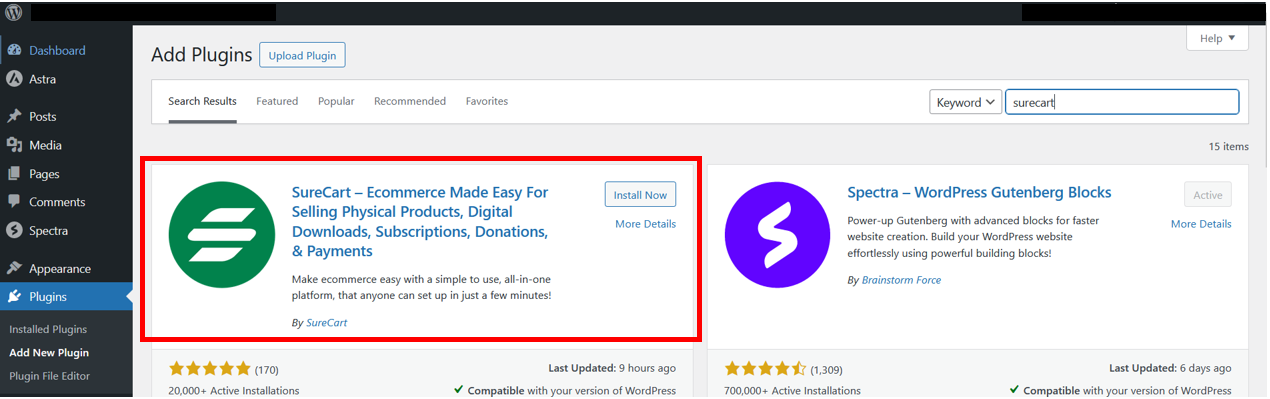Click SureCart's five-star rating
This screenshot has width=1270, height=399.
[x=210, y=369]
